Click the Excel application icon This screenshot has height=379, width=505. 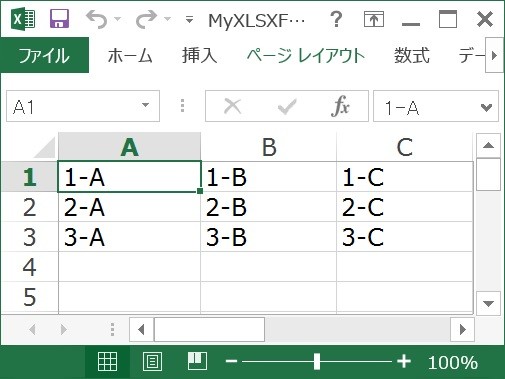click(23, 19)
